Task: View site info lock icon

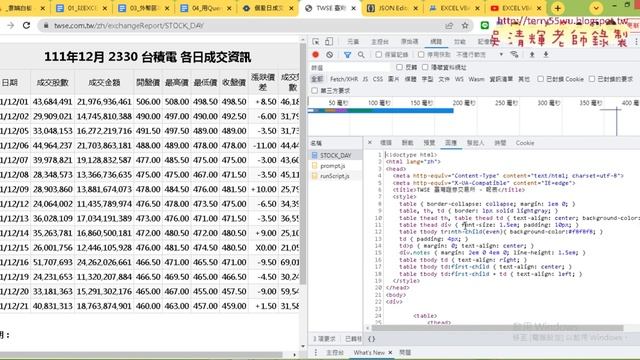Action: click(x=46, y=25)
